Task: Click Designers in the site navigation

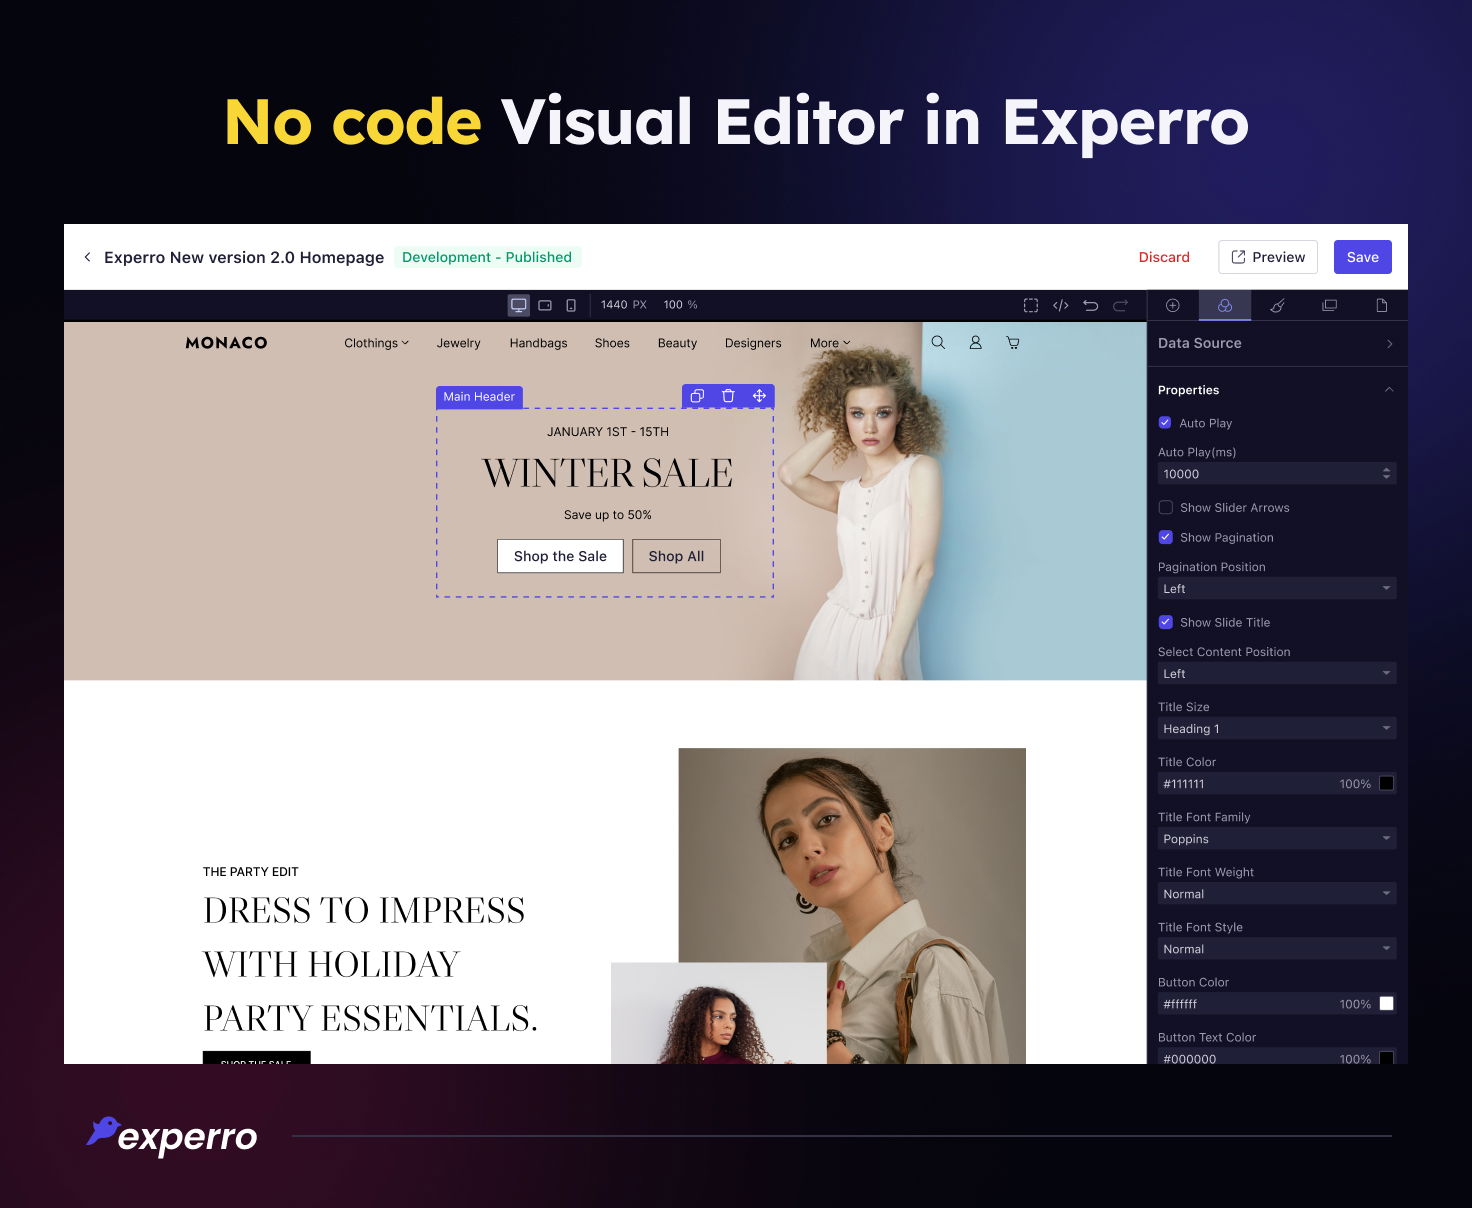Action: (x=753, y=343)
